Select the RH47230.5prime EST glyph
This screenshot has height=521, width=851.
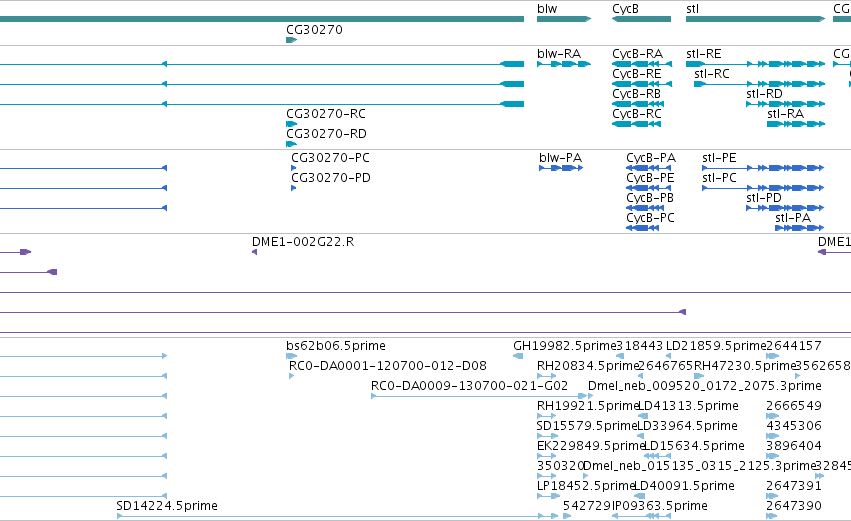pyautogui.click(x=699, y=376)
